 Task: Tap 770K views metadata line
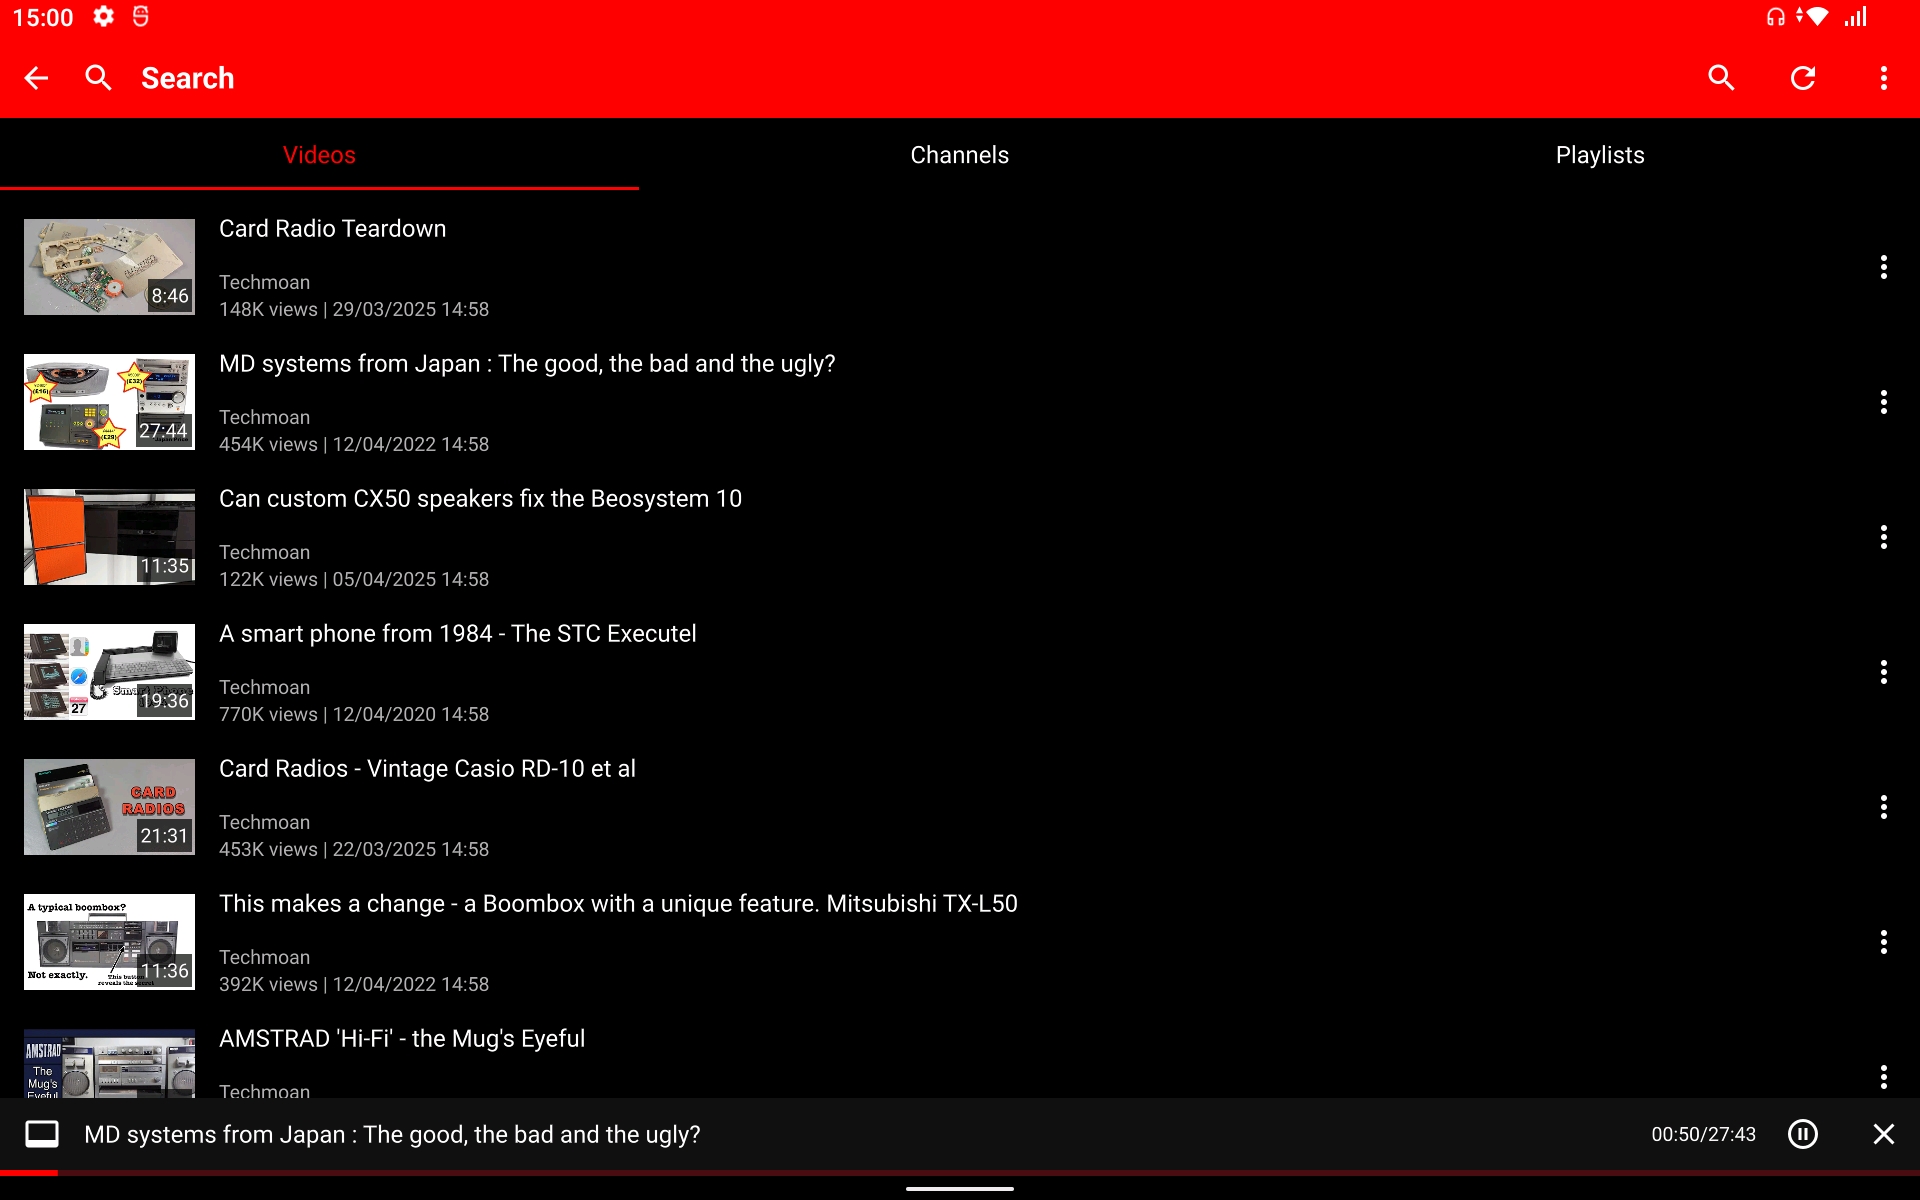pyautogui.click(x=354, y=714)
